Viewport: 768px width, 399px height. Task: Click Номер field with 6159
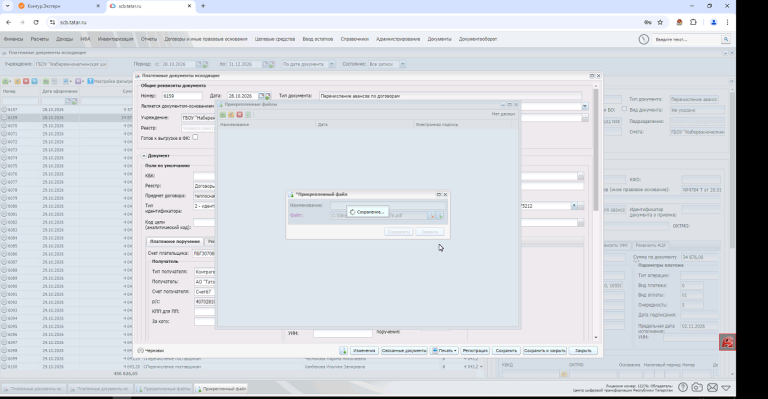[x=182, y=96]
